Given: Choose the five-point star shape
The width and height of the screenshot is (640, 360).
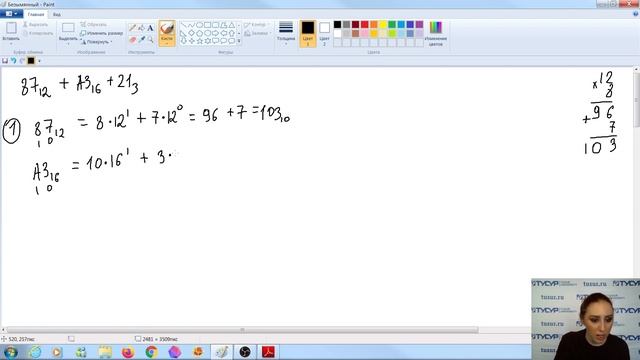Looking at the screenshot, I should tap(200, 41).
